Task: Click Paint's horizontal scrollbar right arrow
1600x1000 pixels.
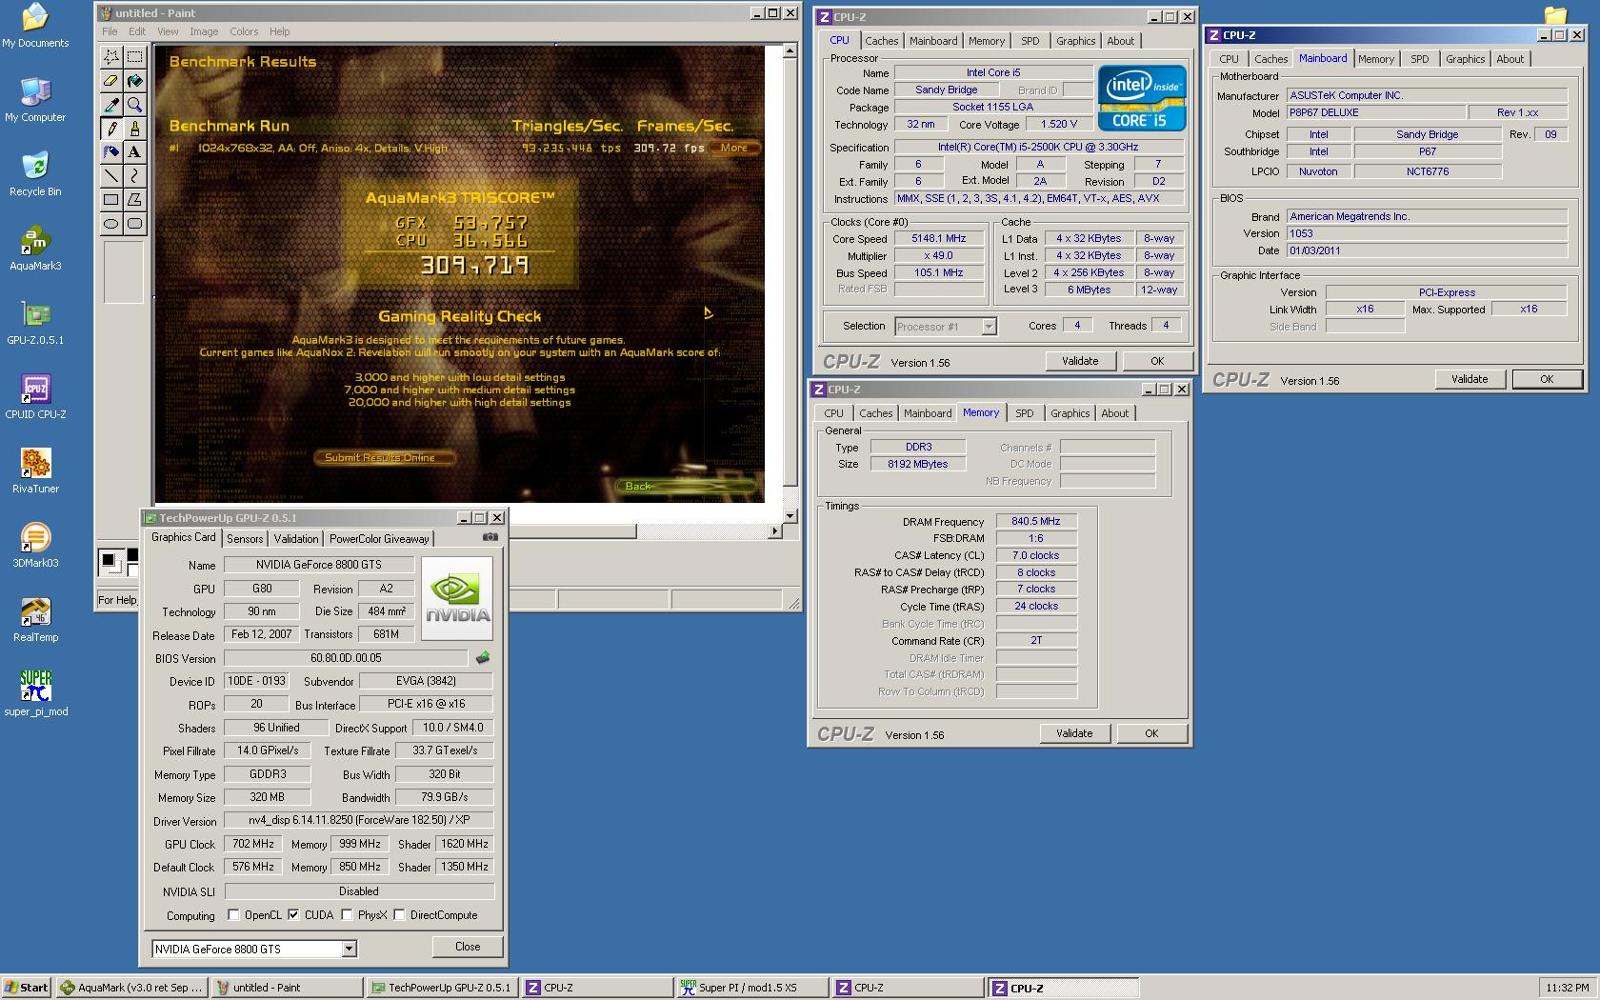Action: point(775,531)
